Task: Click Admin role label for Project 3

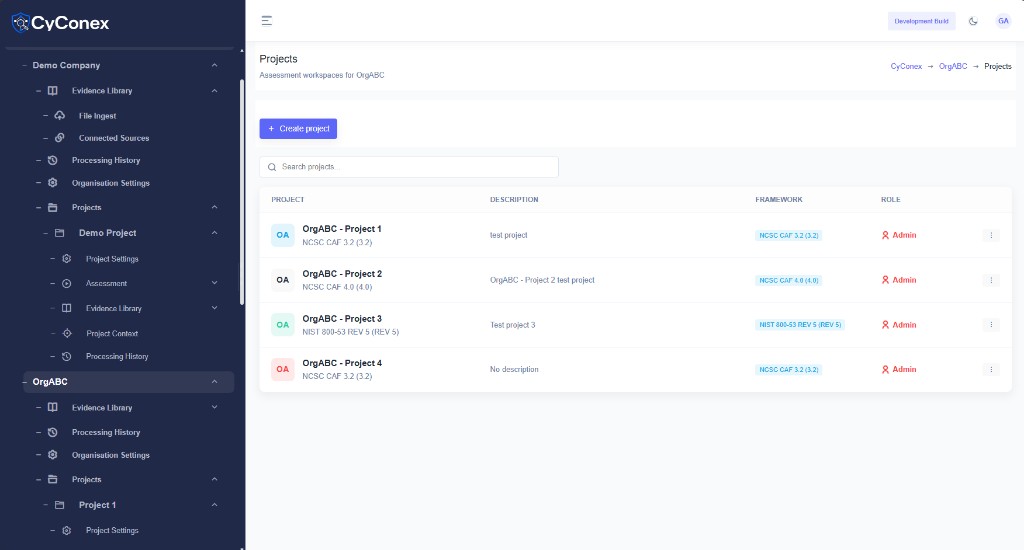Action: point(904,325)
